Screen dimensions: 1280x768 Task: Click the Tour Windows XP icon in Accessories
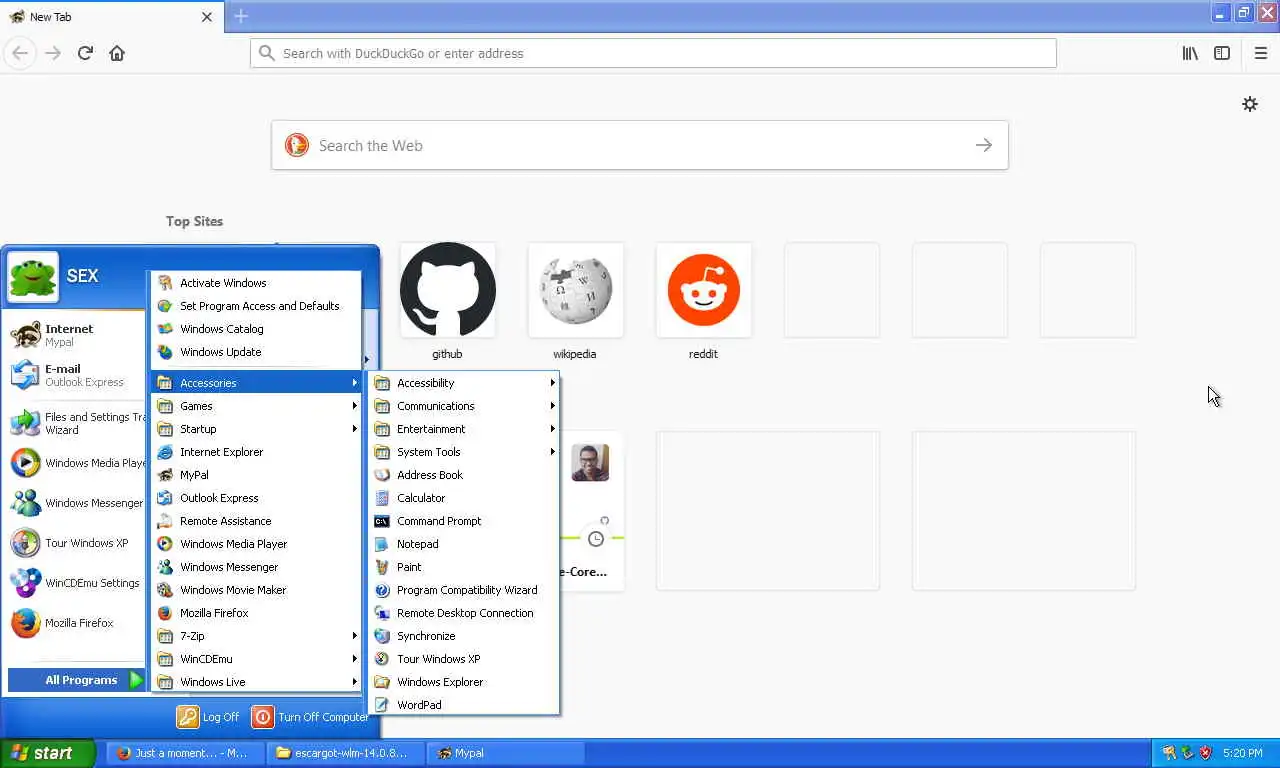[382, 659]
